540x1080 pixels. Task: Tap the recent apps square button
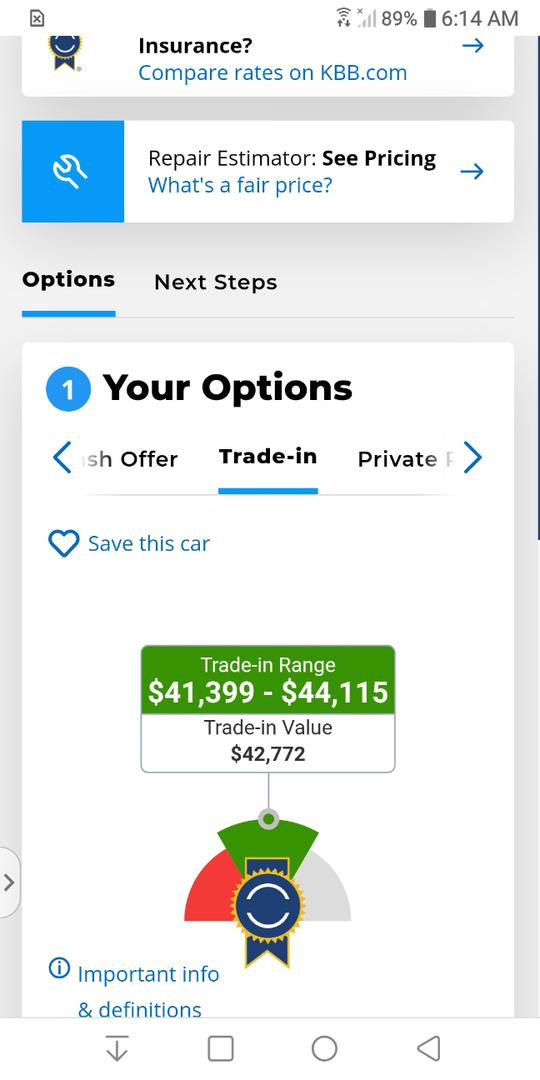[x=220, y=1048]
